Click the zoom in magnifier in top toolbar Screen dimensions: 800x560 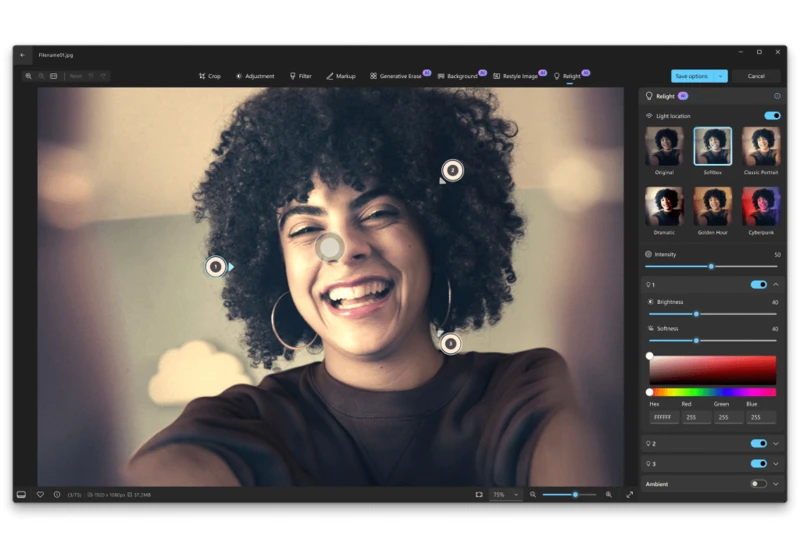click(x=29, y=76)
